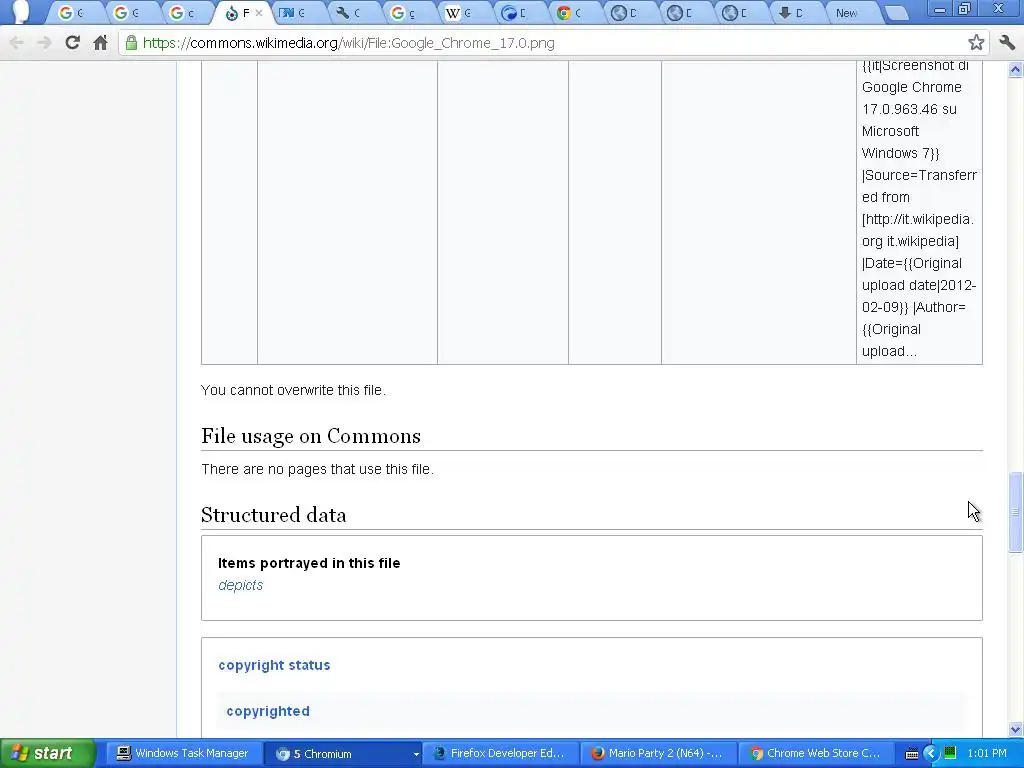The image size is (1024, 768).
Task: Switch to Chrome Web Store taskbar window
Action: (x=816, y=754)
